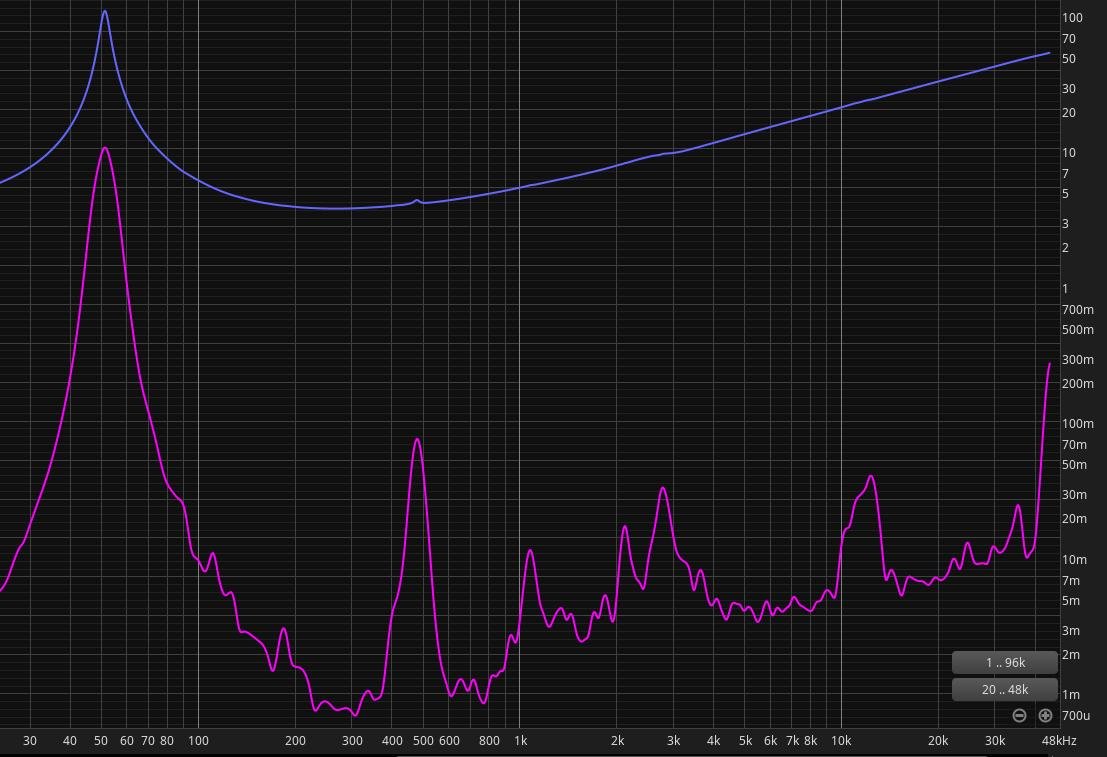Screen dimensions: 1107x757
Task: Click the 1 label on the vertical scale
Action: tap(1065, 288)
